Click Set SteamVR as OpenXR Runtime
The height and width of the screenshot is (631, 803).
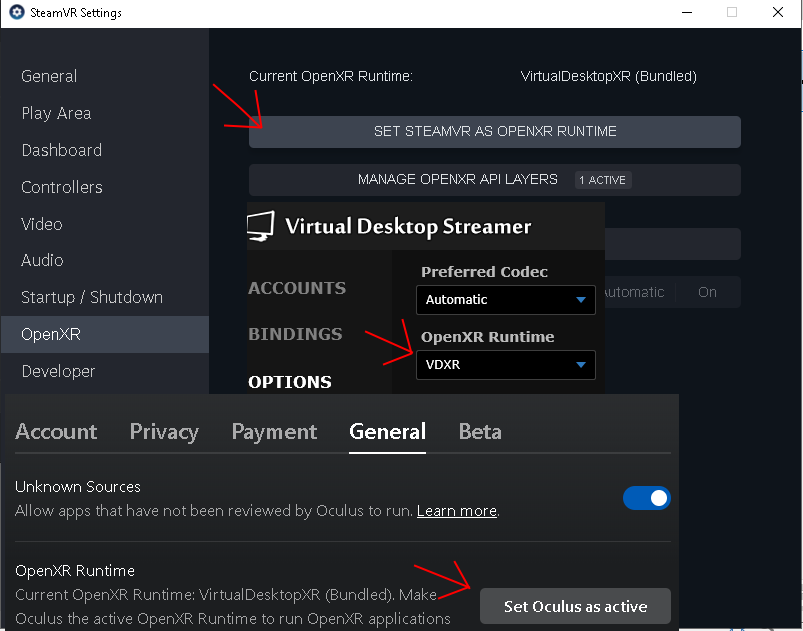[493, 131]
